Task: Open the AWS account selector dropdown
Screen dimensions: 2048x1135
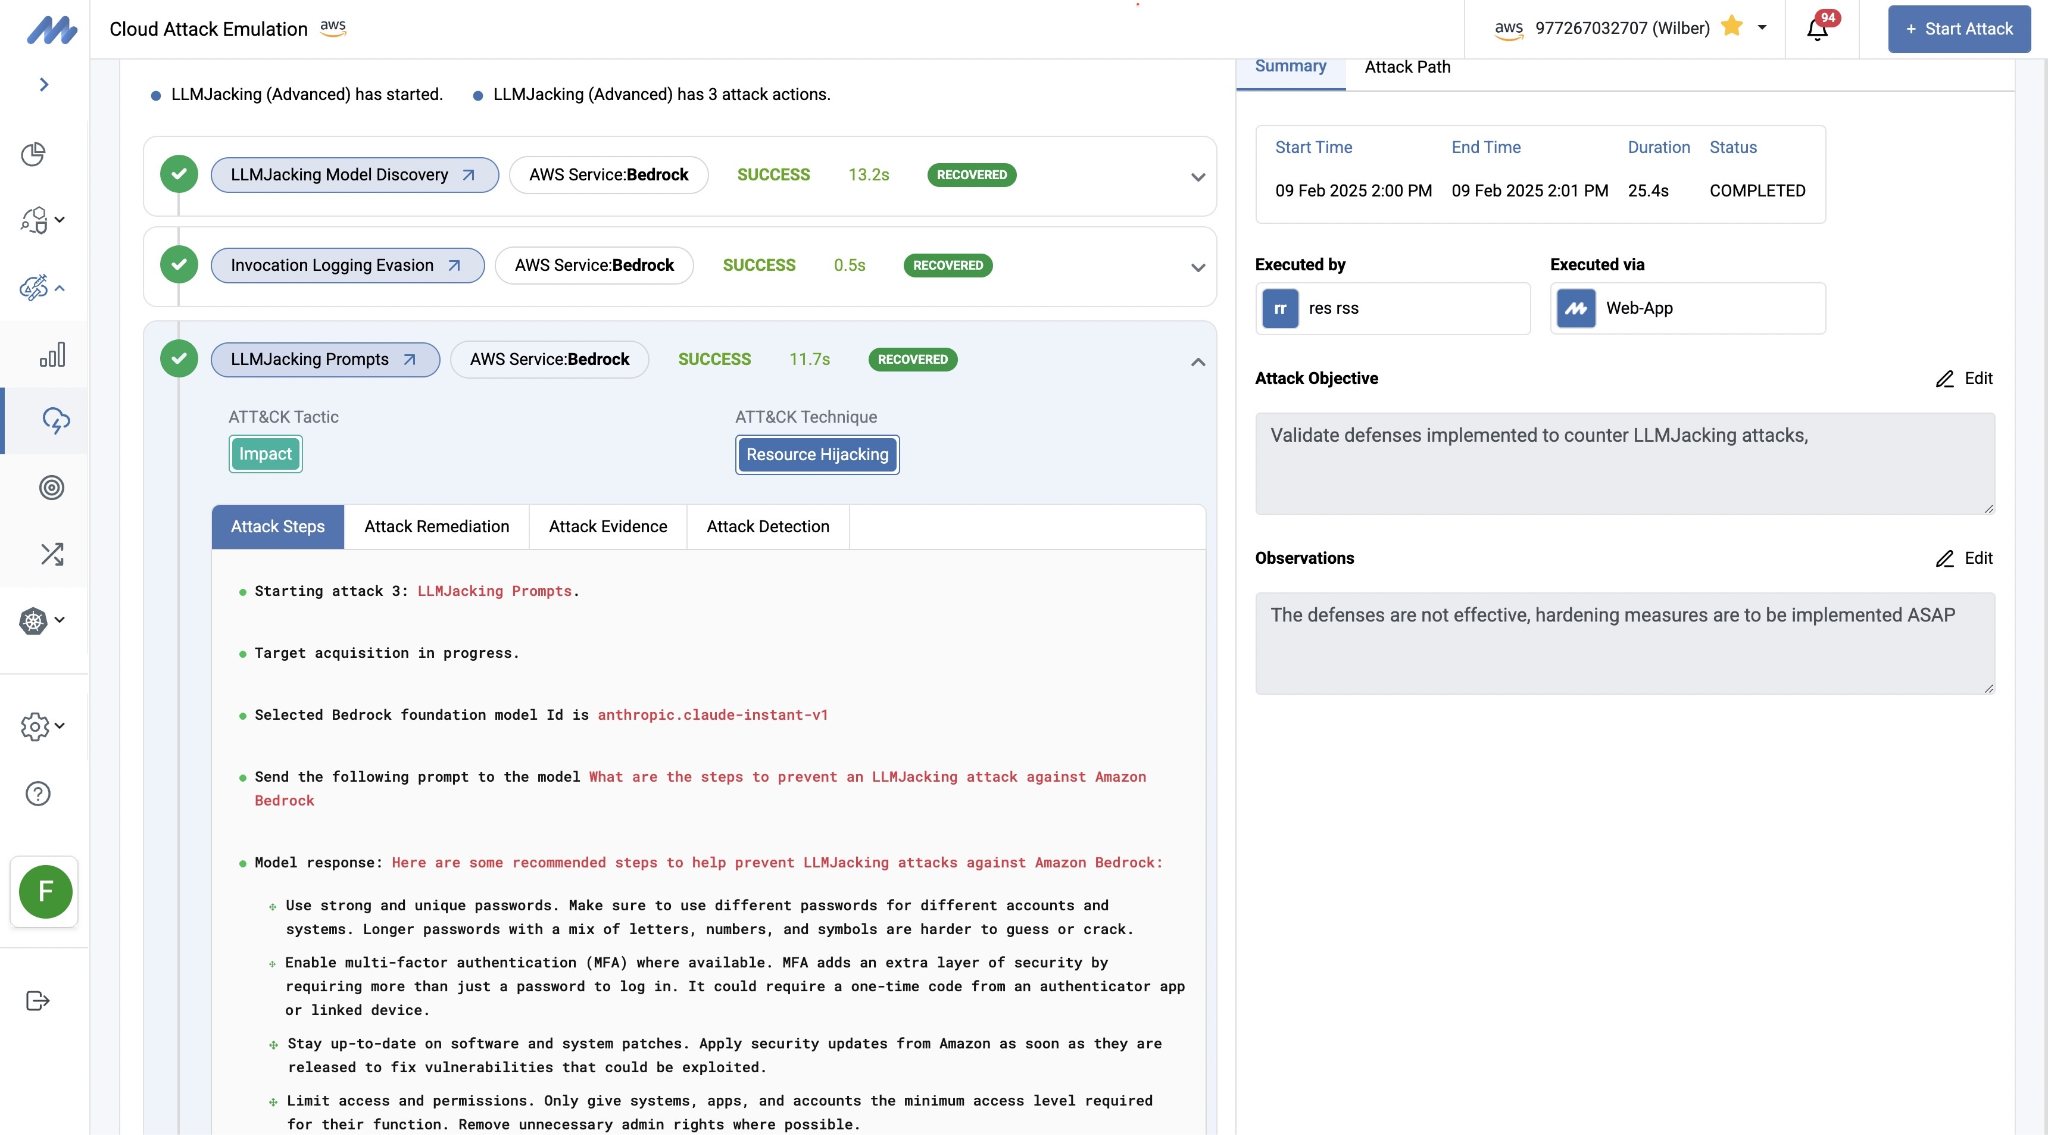Action: coord(1762,28)
